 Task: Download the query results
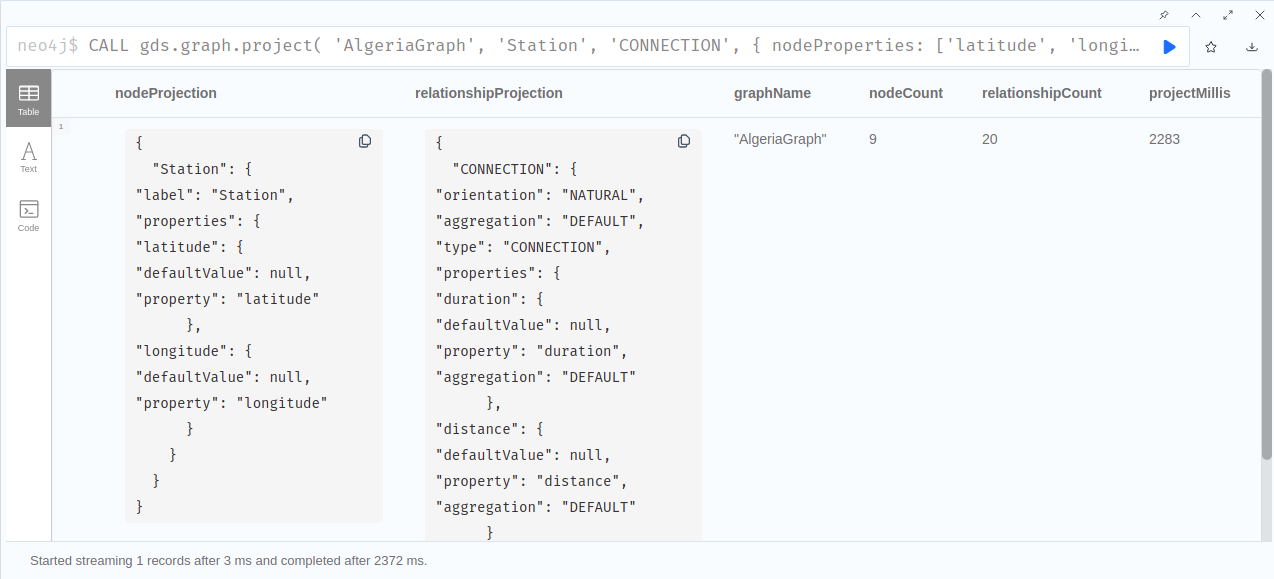pyautogui.click(x=1251, y=46)
